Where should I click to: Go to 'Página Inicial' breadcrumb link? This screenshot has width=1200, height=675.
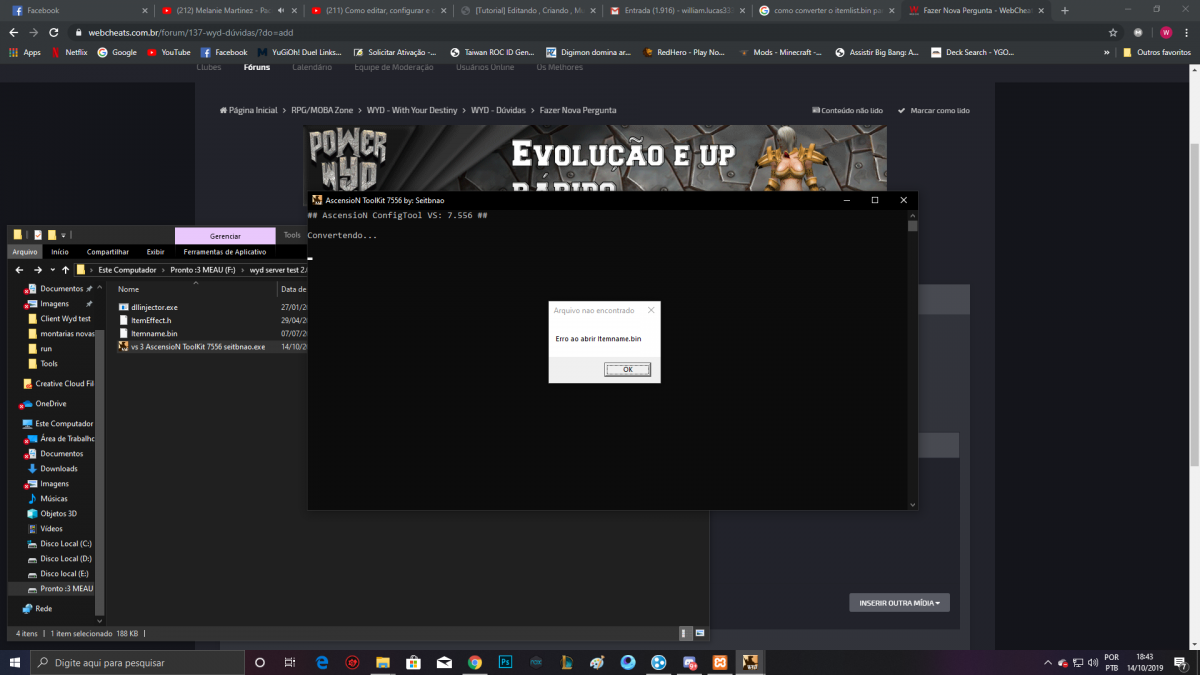point(249,110)
